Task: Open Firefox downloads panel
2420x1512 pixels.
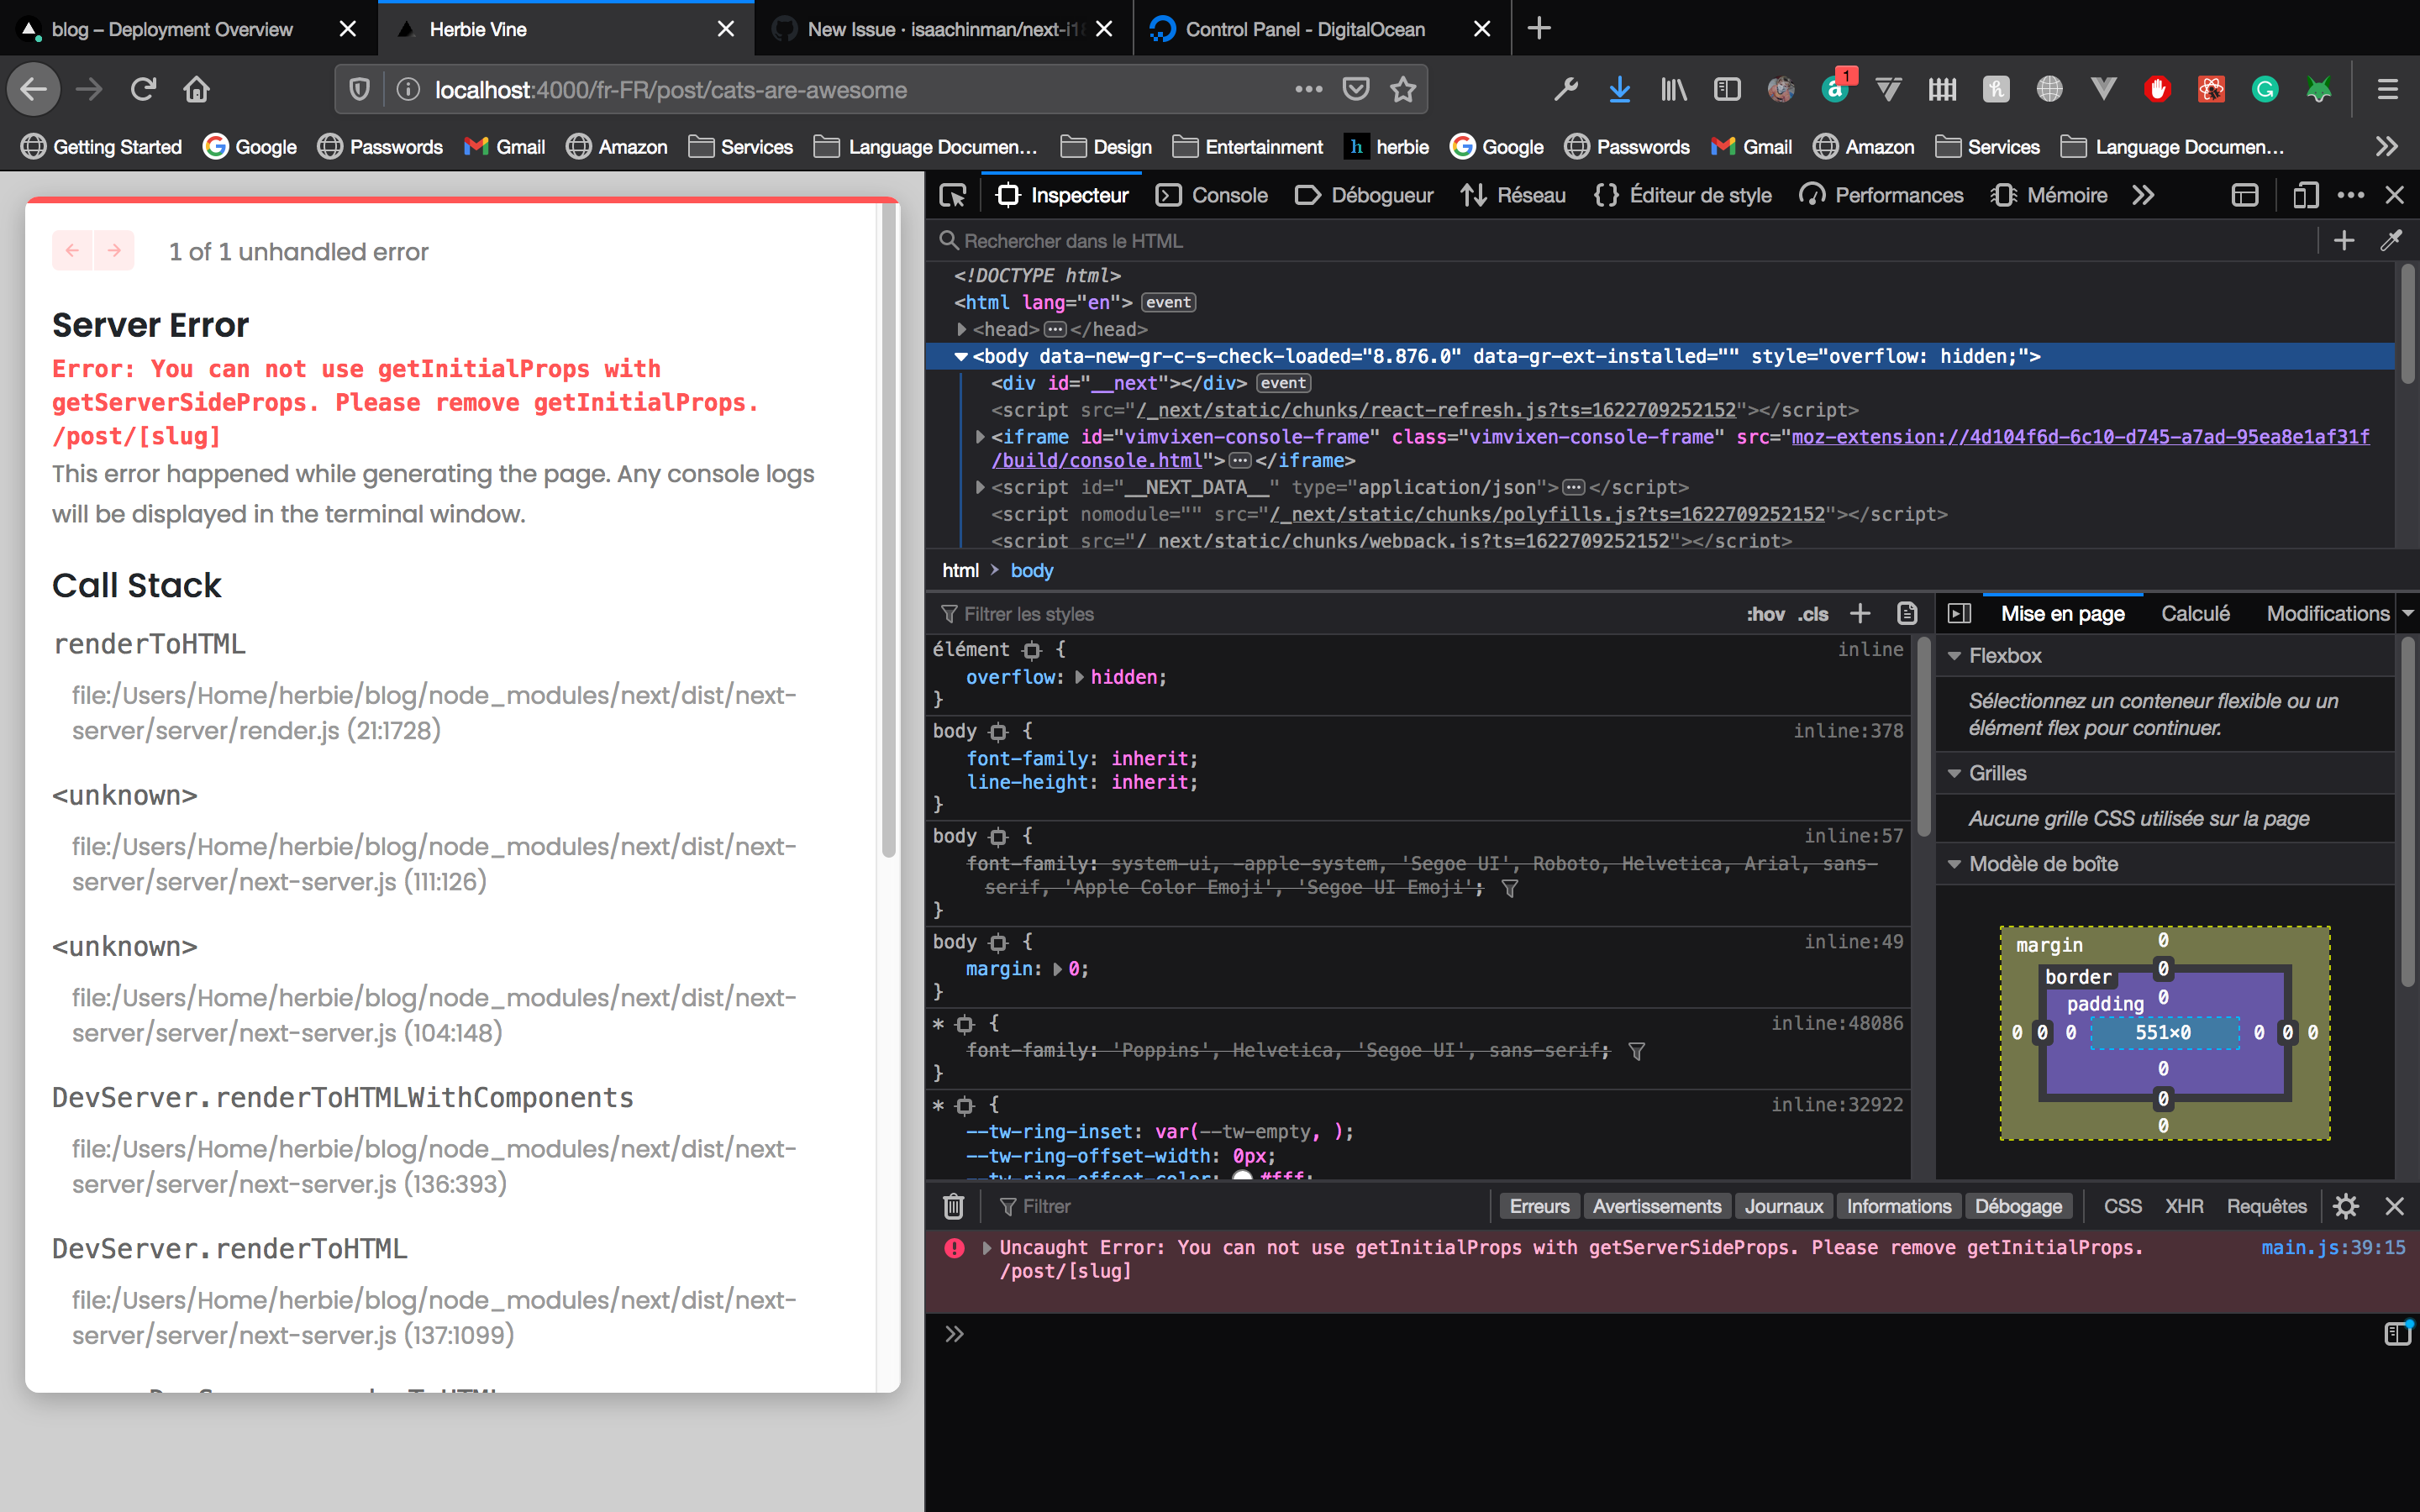Action: click(x=1620, y=89)
